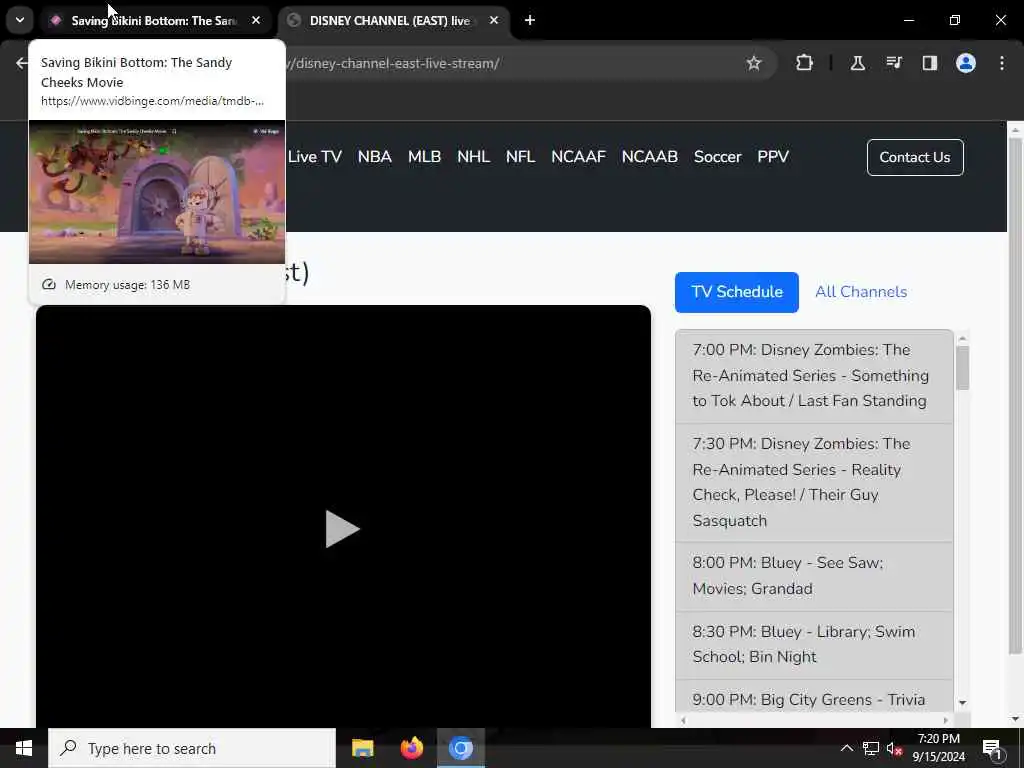Close the Disney Channel tab
Image resolution: width=1024 pixels, height=768 pixels.
pos(494,20)
